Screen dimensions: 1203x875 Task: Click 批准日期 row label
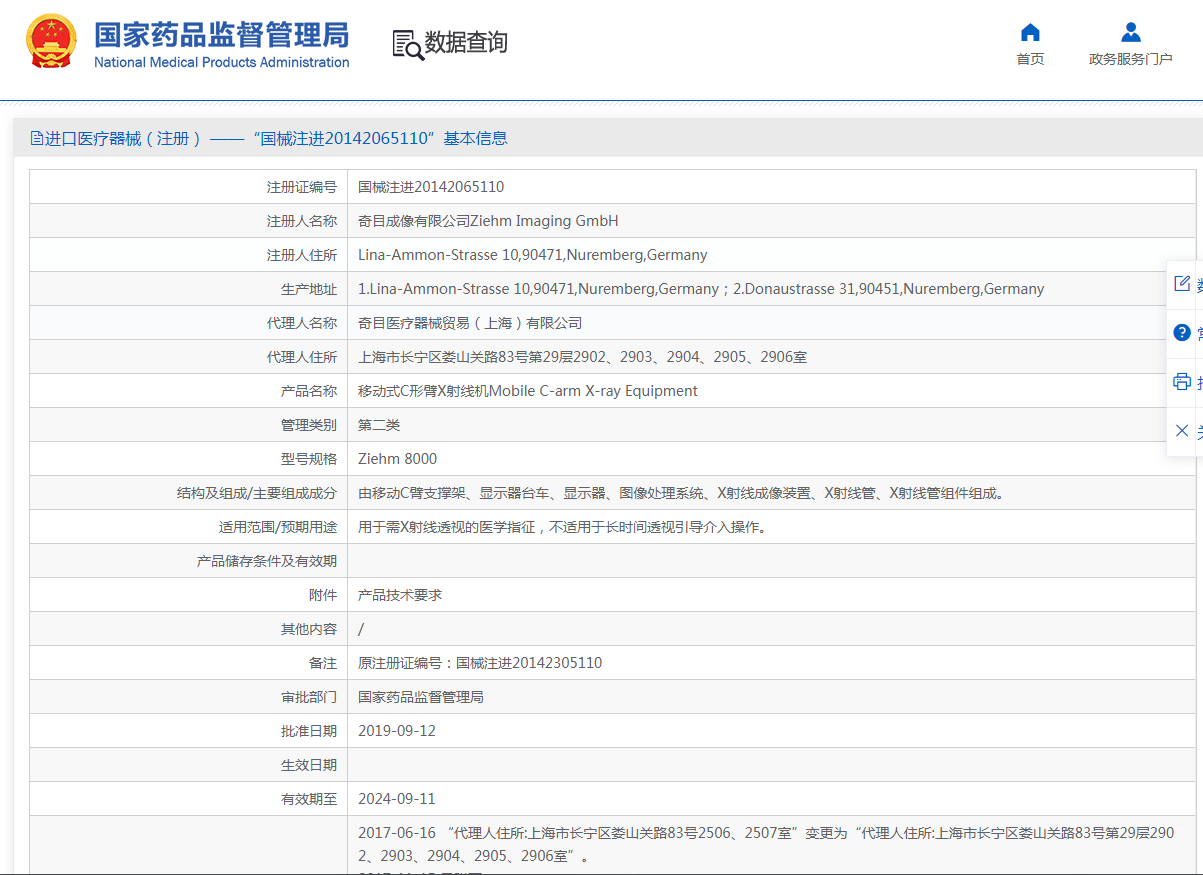coord(309,731)
